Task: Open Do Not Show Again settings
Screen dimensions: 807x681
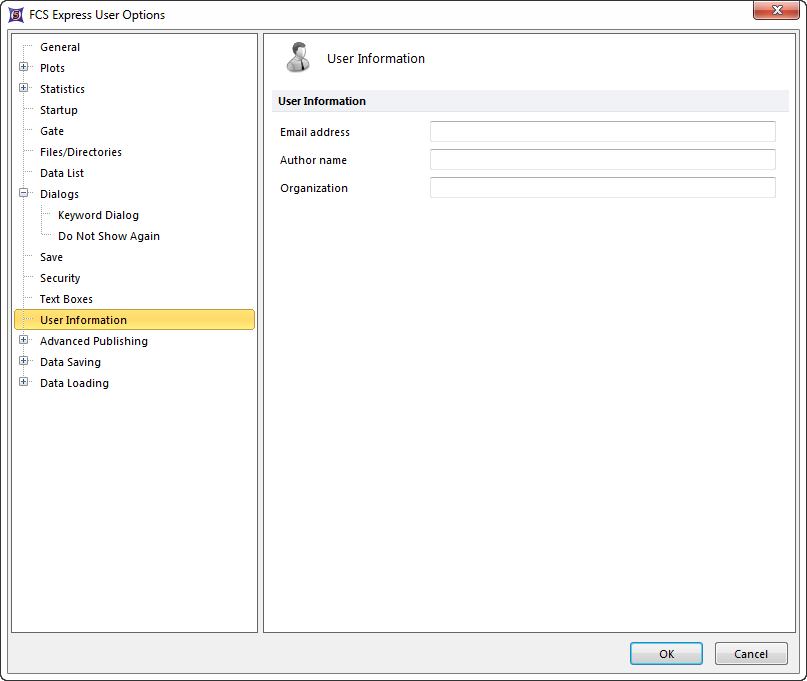Action: (109, 236)
